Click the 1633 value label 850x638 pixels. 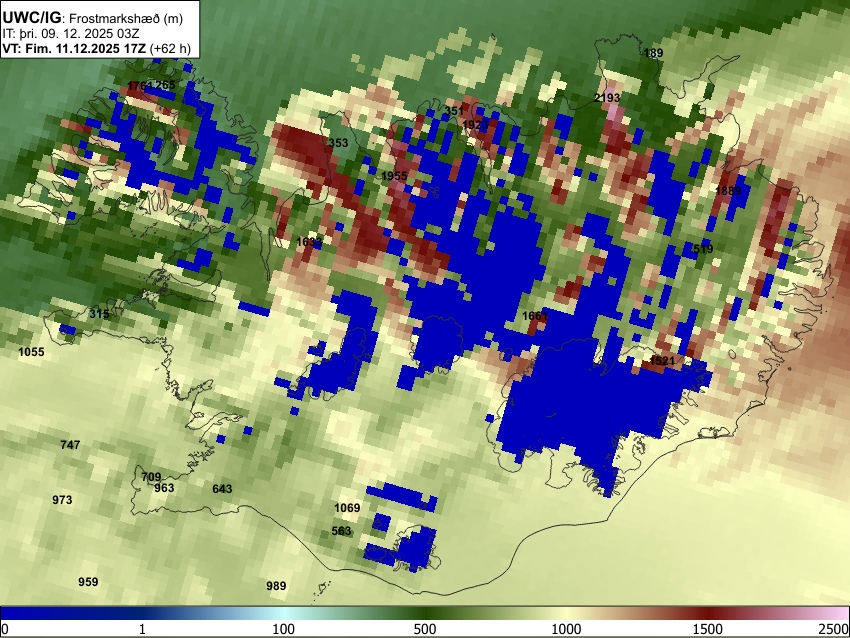click(310, 242)
